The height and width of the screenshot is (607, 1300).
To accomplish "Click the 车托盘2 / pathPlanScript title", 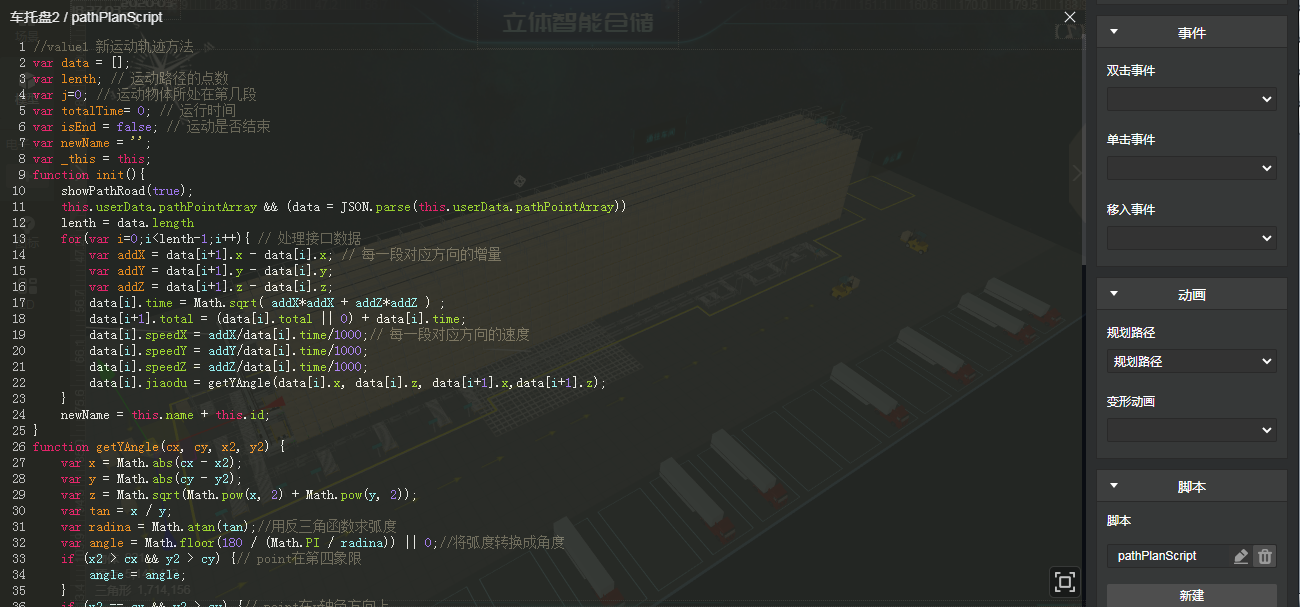I will pos(86,17).
